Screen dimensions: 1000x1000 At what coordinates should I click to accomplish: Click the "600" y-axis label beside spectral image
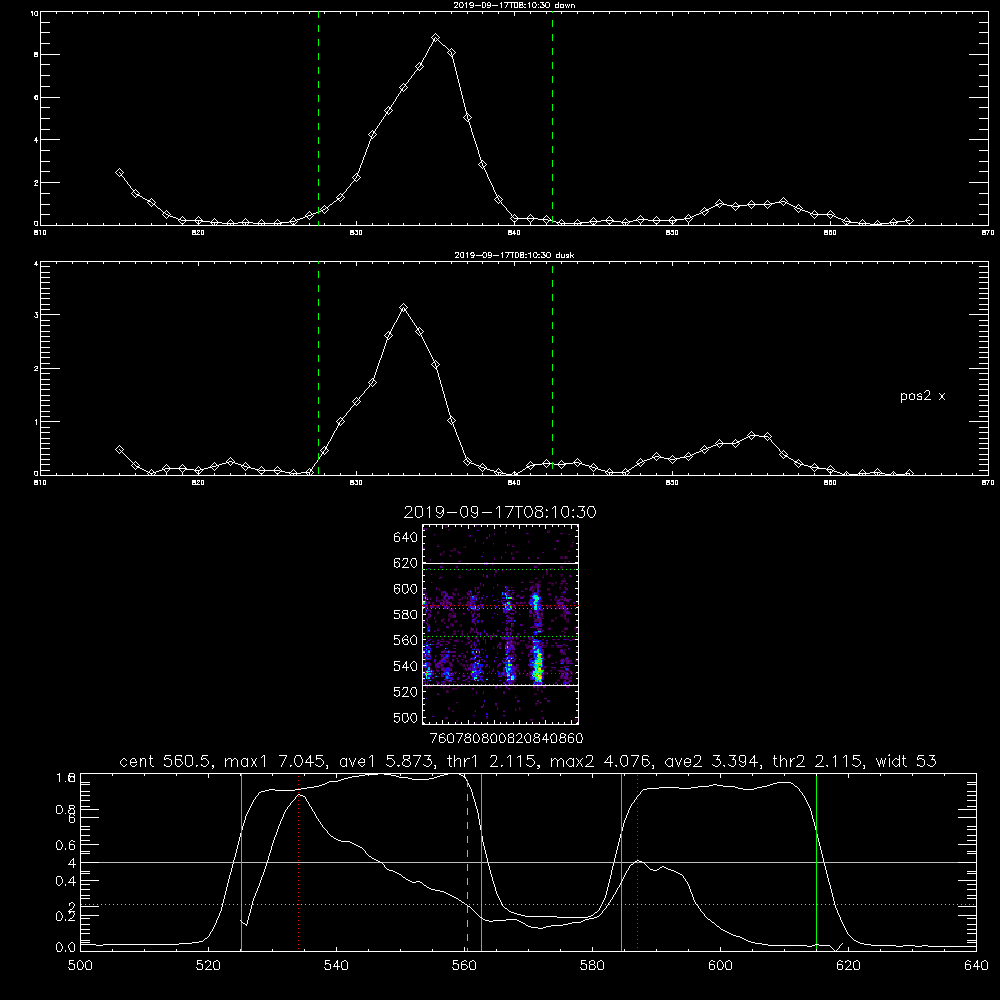pos(406,589)
